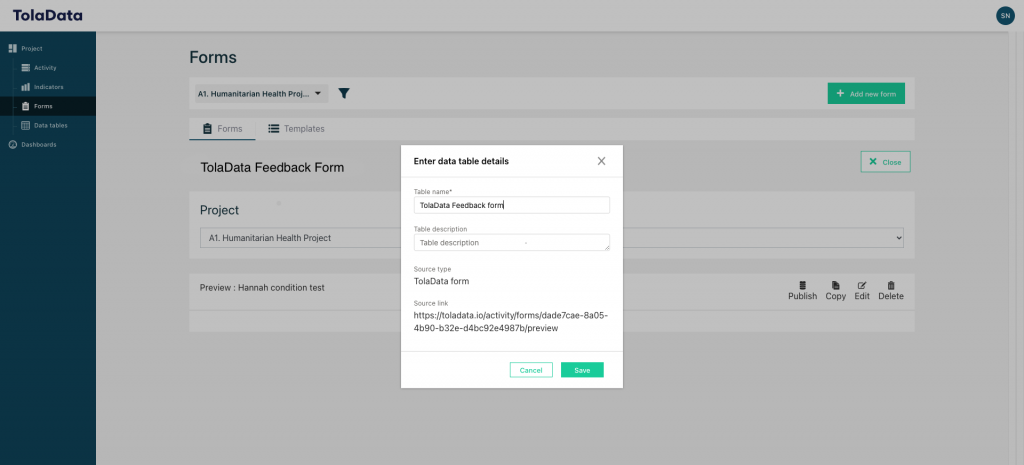Image resolution: width=1024 pixels, height=465 pixels.
Task: Click the Forms page heading
Action: [213, 57]
